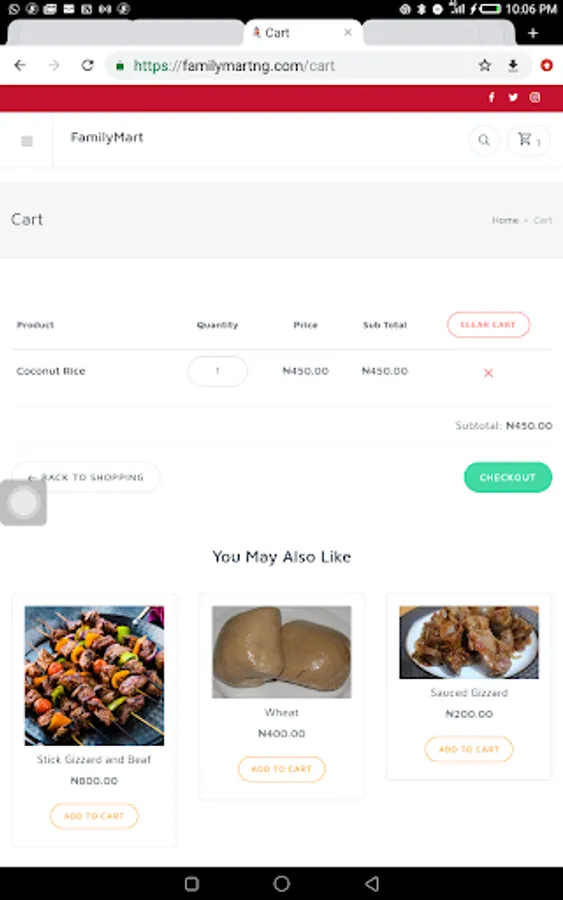Go back with the browser arrow
The width and height of the screenshot is (563, 900).
20,65
